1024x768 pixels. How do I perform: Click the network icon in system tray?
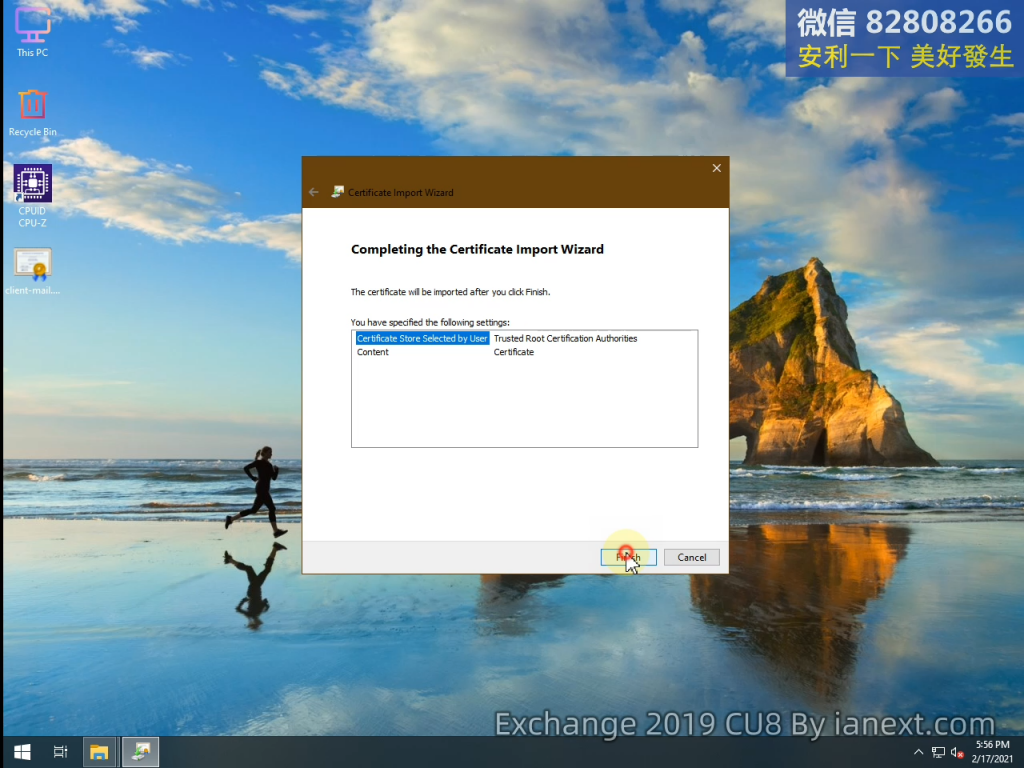pos(938,752)
